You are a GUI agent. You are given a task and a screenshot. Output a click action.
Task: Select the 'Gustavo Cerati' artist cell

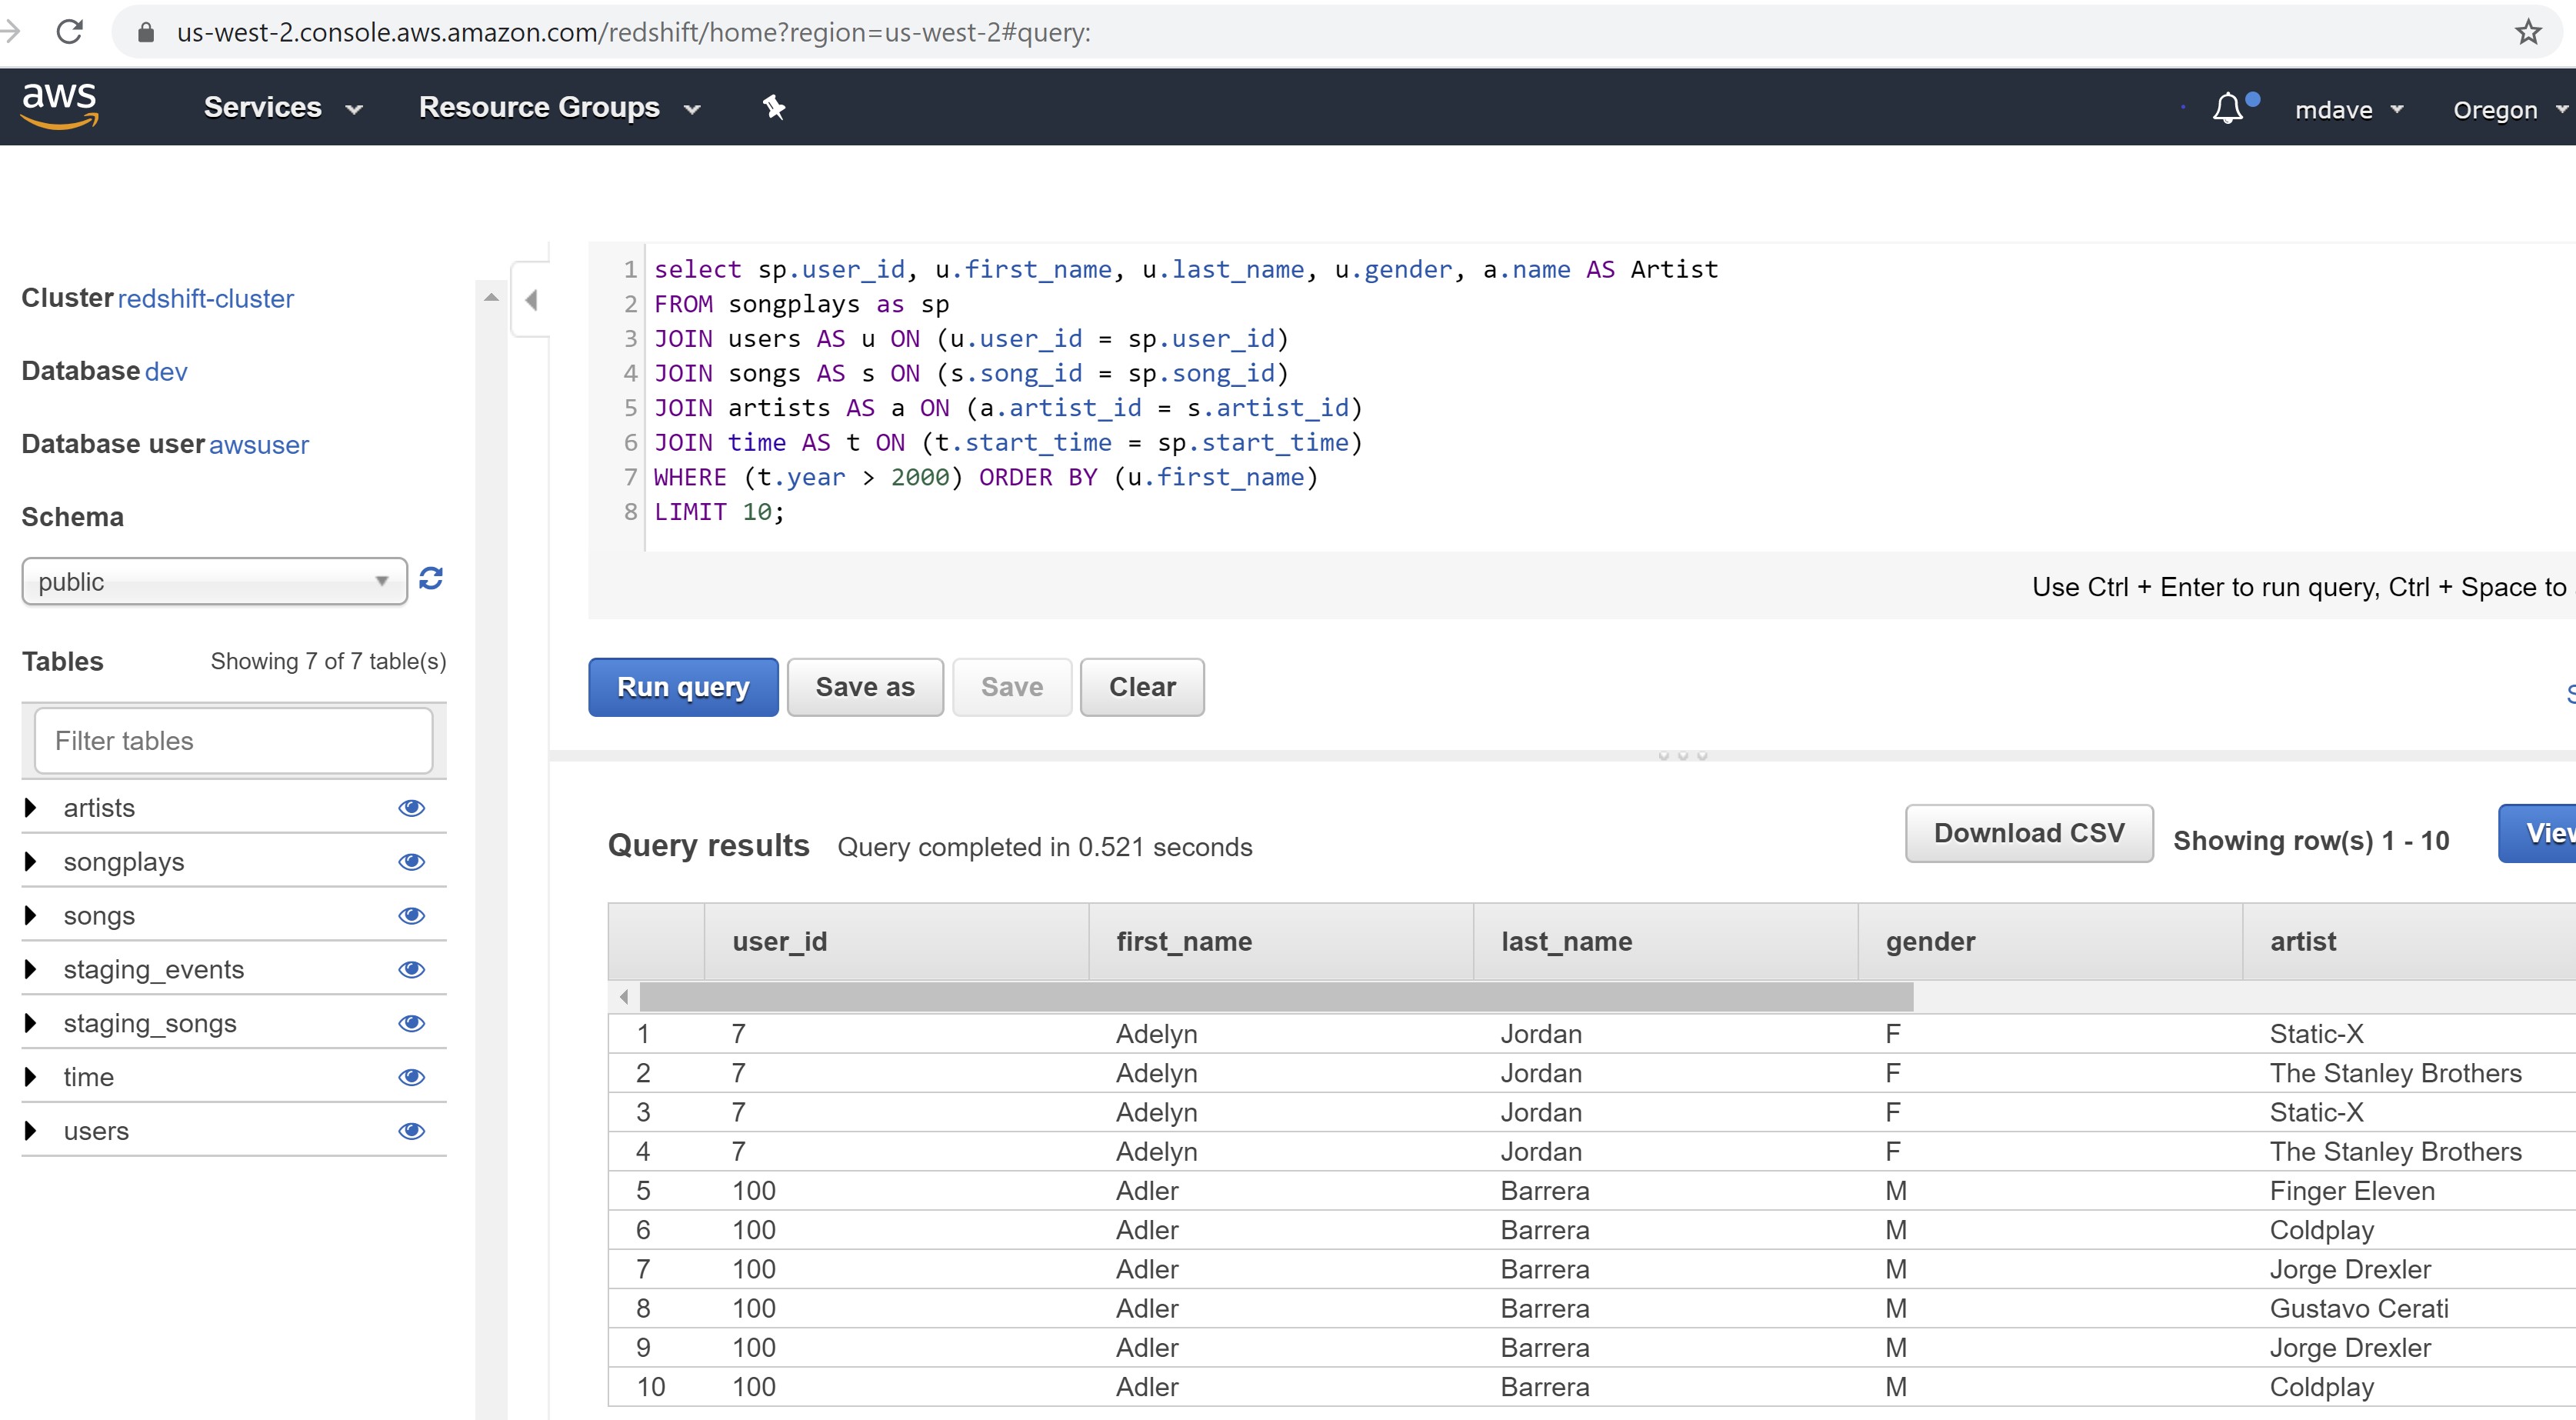[2359, 1308]
